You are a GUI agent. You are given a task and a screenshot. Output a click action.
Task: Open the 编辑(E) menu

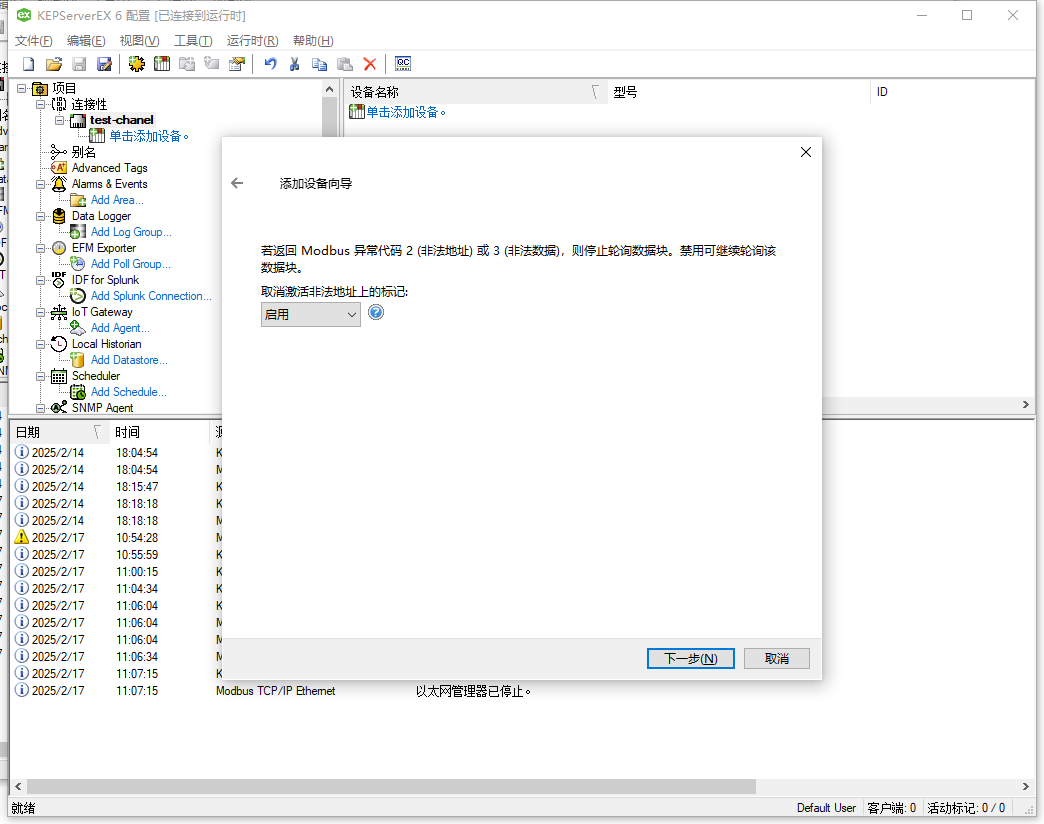pyautogui.click(x=86, y=41)
